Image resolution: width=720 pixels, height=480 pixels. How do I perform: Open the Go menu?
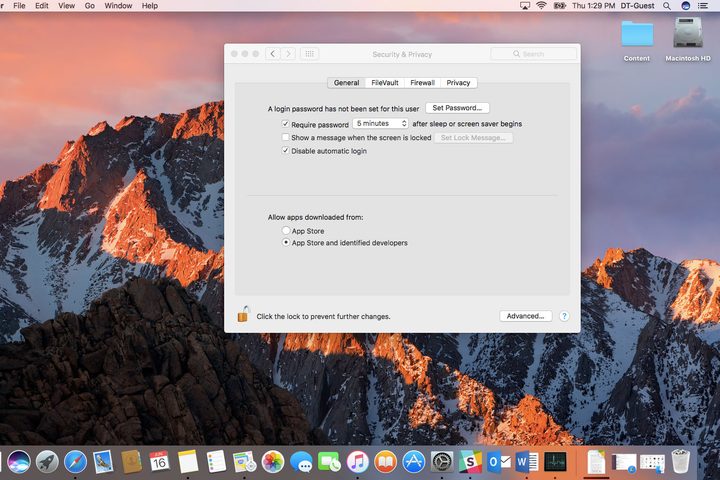90,6
